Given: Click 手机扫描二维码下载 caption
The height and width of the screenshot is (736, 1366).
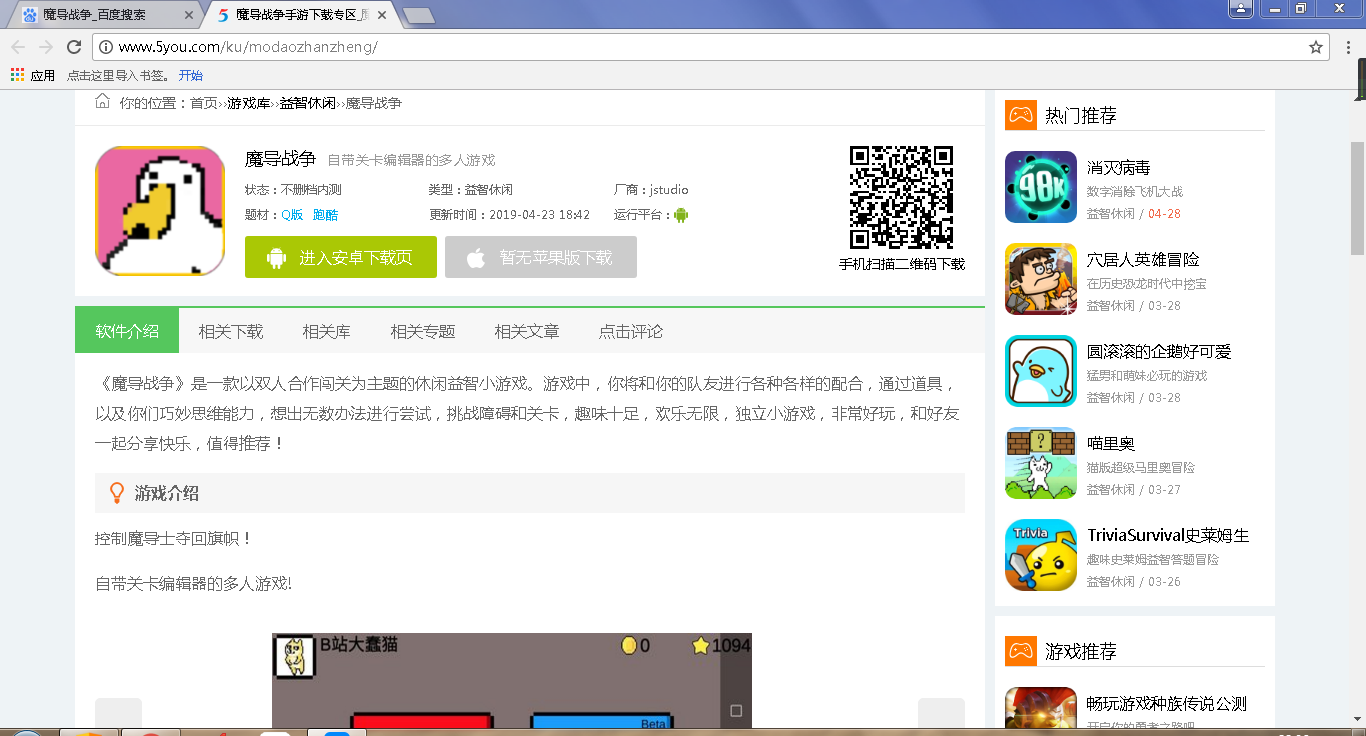Looking at the screenshot, I should pos(902,264).
